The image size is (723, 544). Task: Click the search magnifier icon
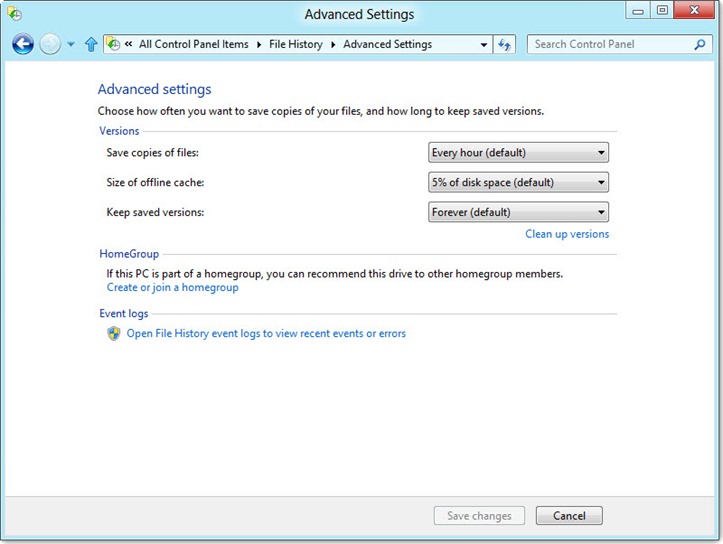[x=699, y=45]
